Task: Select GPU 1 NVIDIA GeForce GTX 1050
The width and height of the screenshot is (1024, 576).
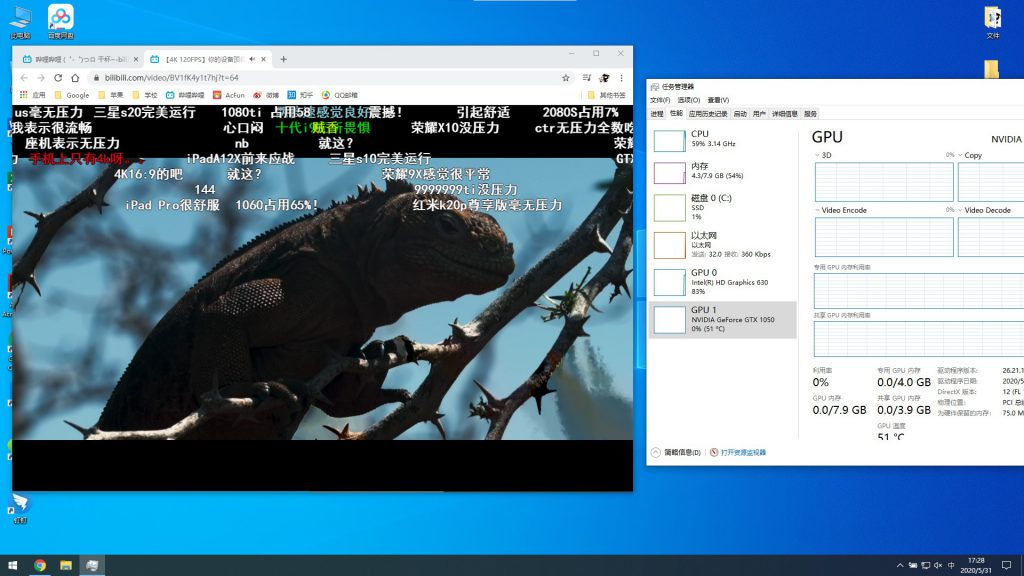Action: coord(724,319)
